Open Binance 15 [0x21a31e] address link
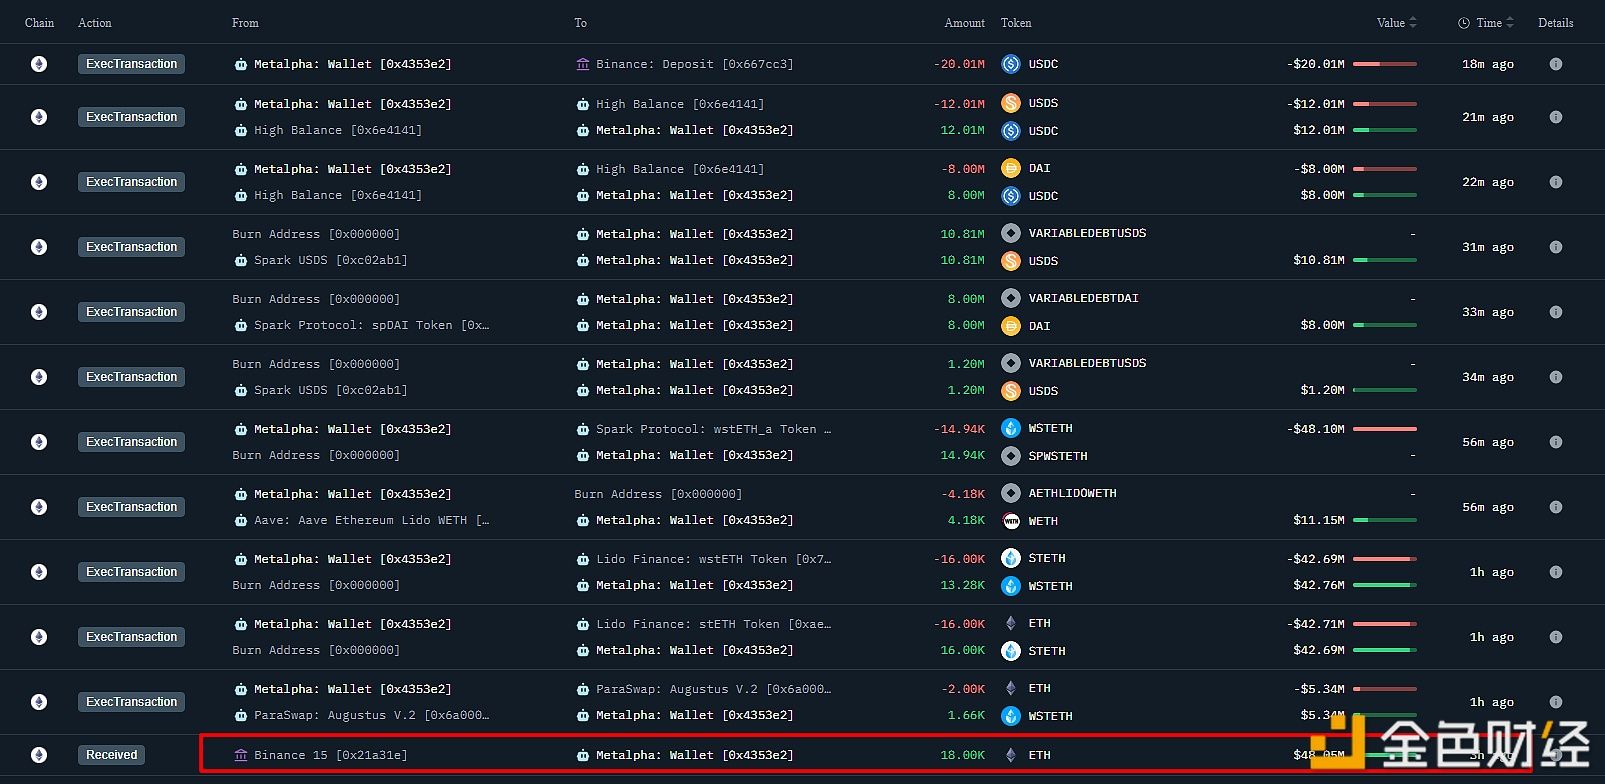Screen dimensions: 1605x784 pos(330,755)
